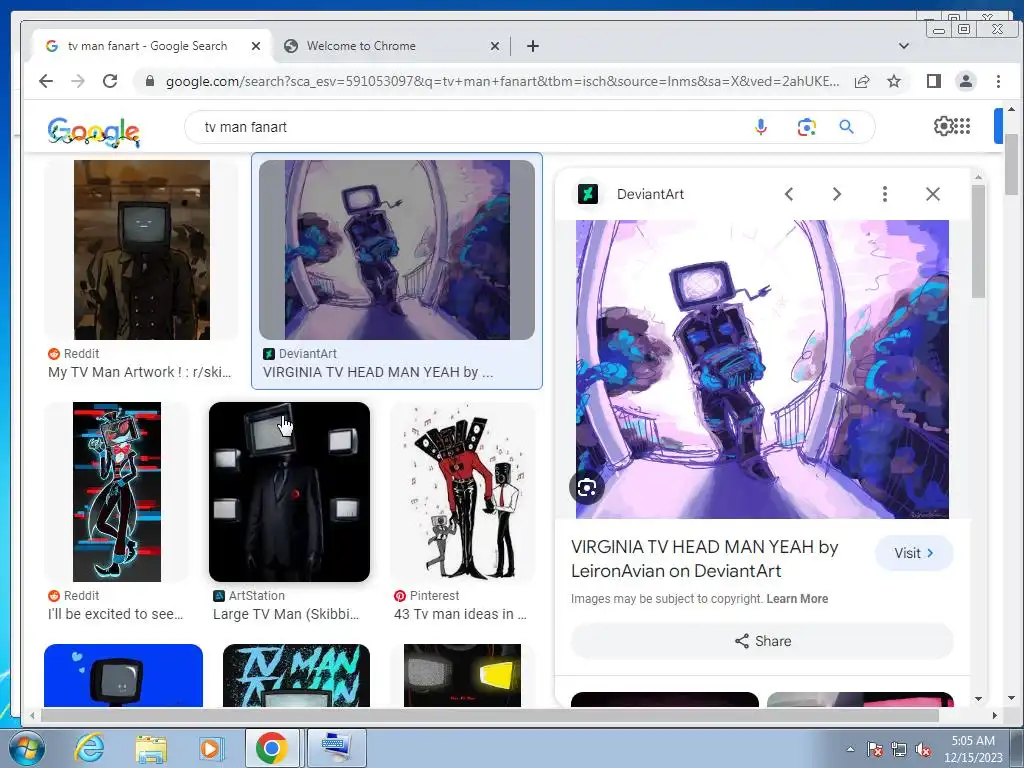This screenshot has width=1024, height=768.
Task: Click 43 Tv man ideas in caption
Action: 460,614
